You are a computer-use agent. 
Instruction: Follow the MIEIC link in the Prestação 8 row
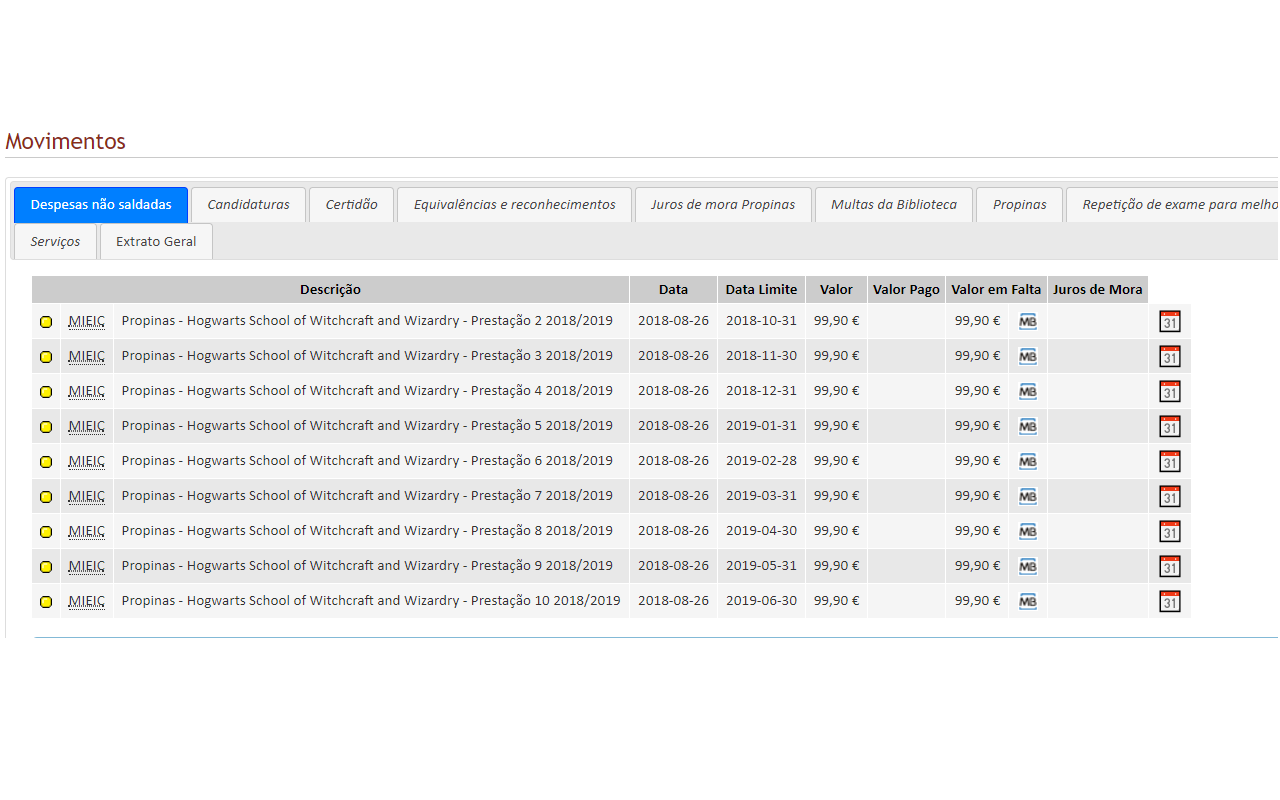pos(87,531)
